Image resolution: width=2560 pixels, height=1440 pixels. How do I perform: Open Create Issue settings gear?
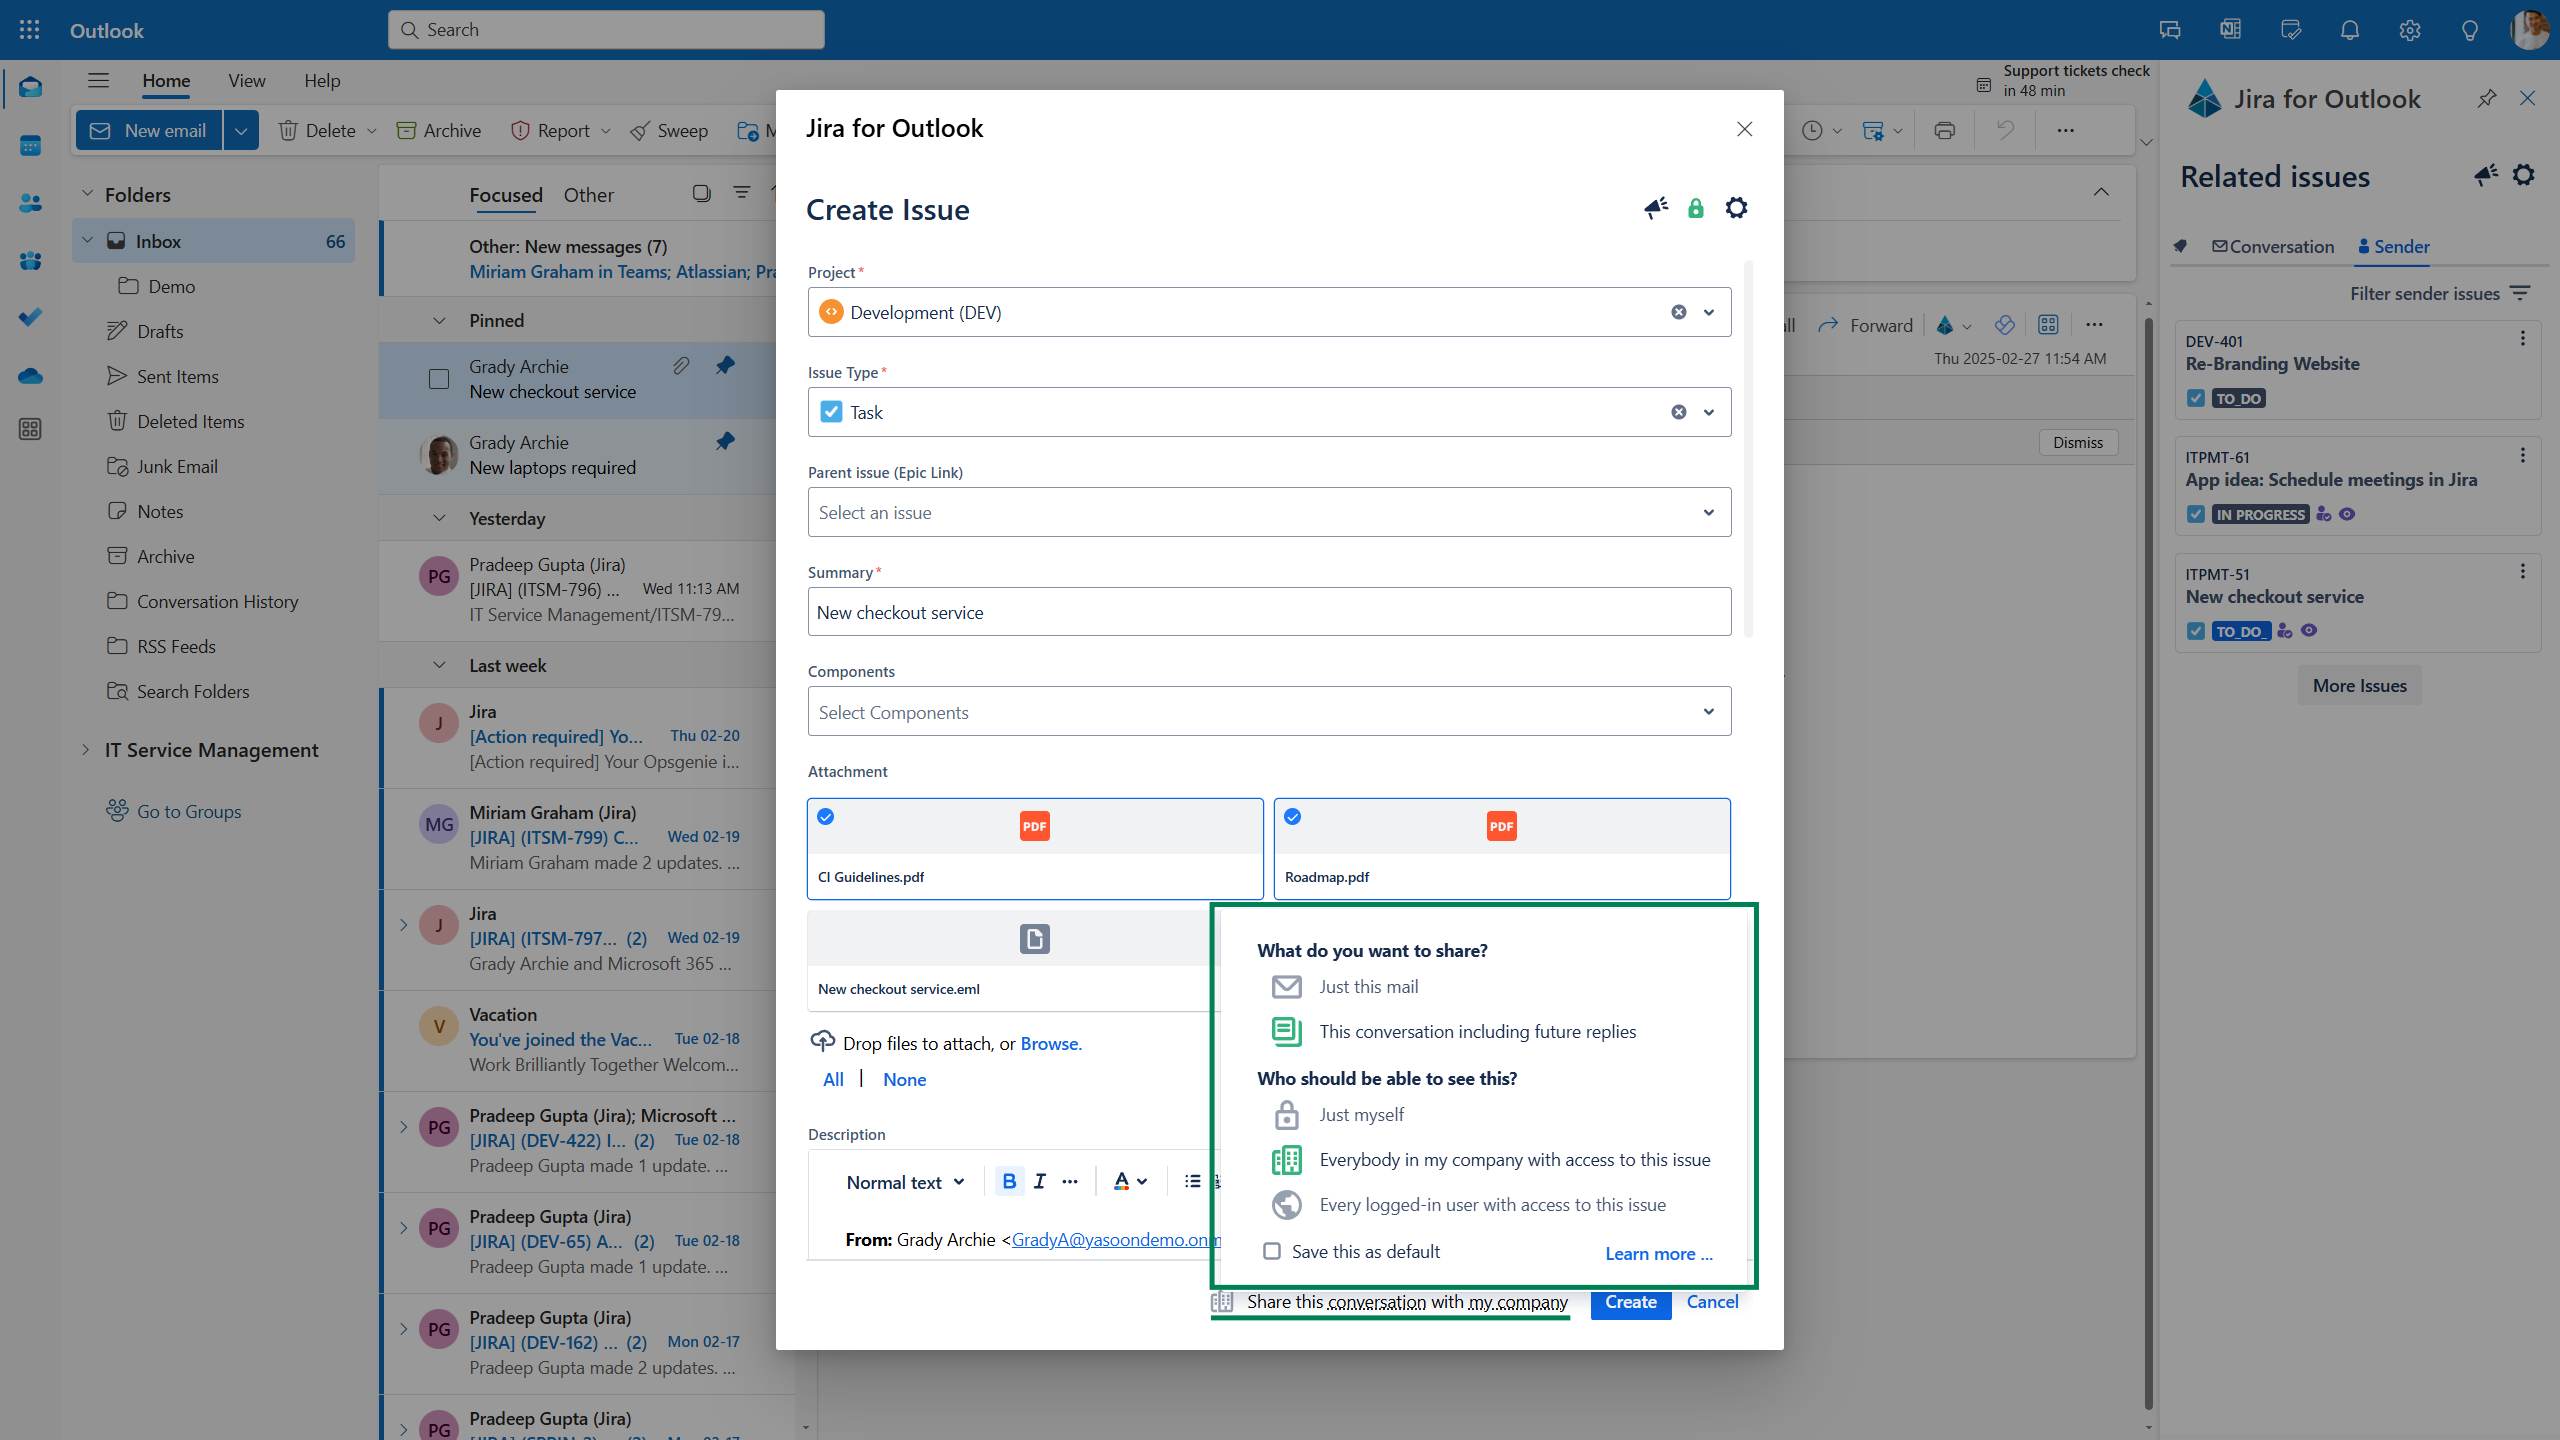(x=1736, y=208)
